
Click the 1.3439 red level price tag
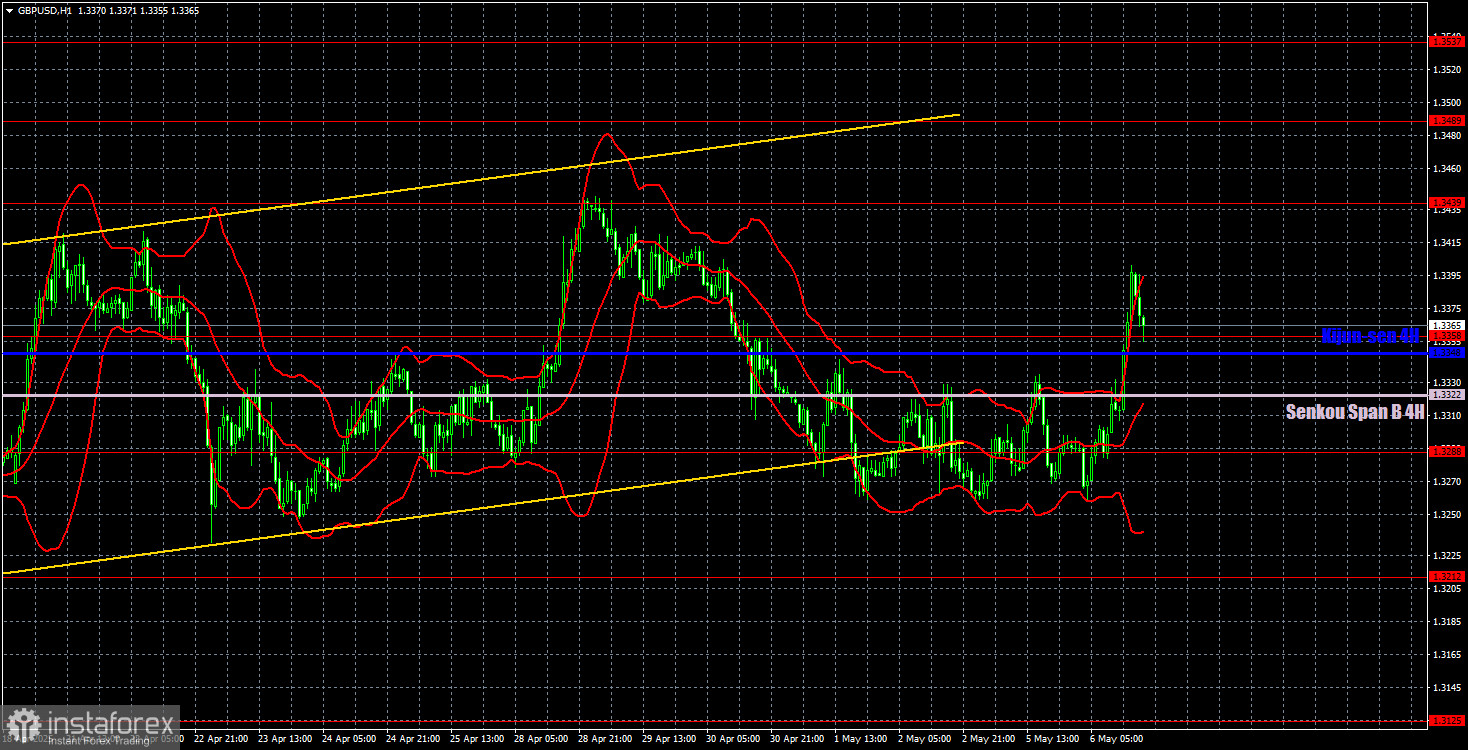(x=1447, y=202)
